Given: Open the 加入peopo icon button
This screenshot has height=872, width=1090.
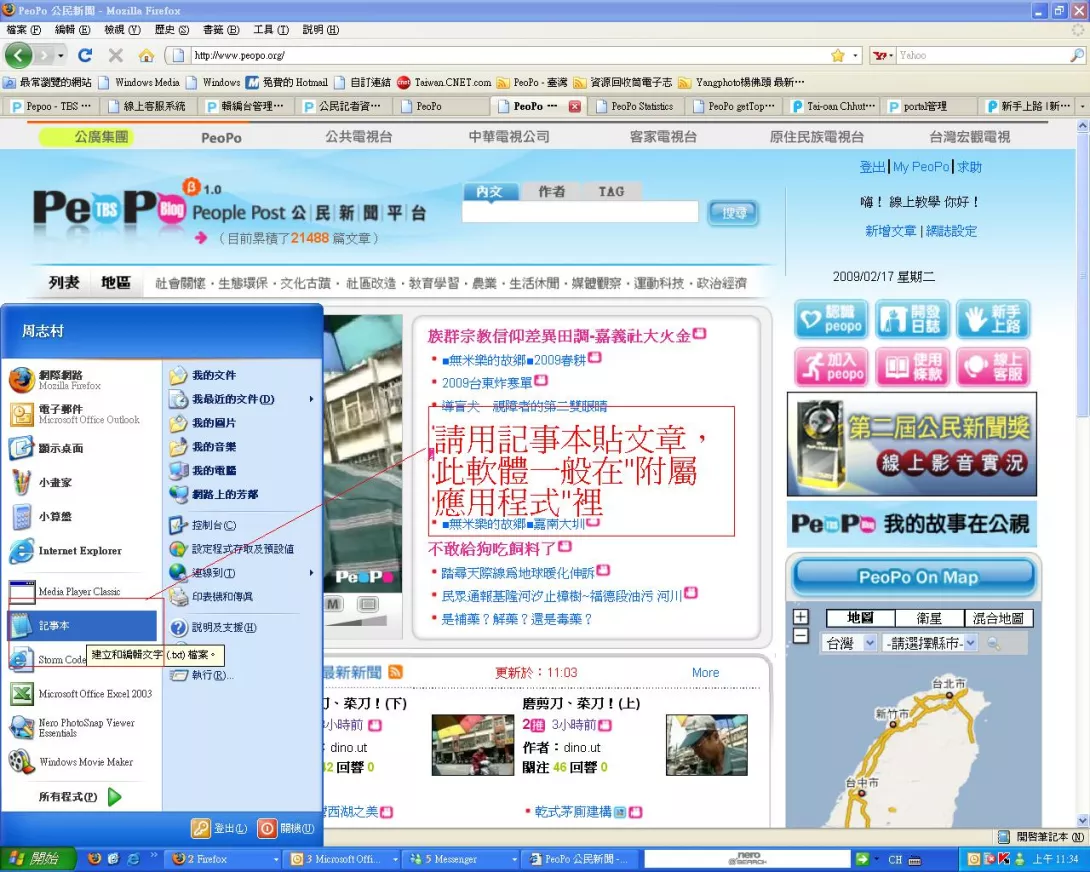Looking at the screenshot, I should point(831,366).
